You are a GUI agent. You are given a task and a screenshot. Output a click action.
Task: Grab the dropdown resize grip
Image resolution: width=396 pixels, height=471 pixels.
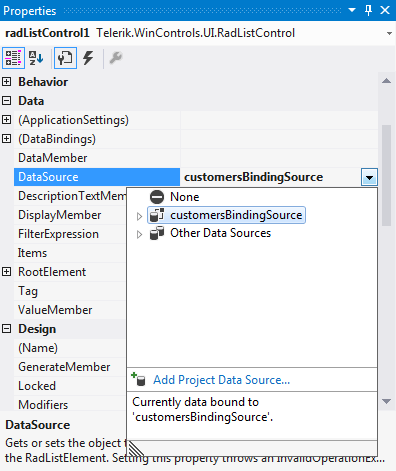coord(136,448)
